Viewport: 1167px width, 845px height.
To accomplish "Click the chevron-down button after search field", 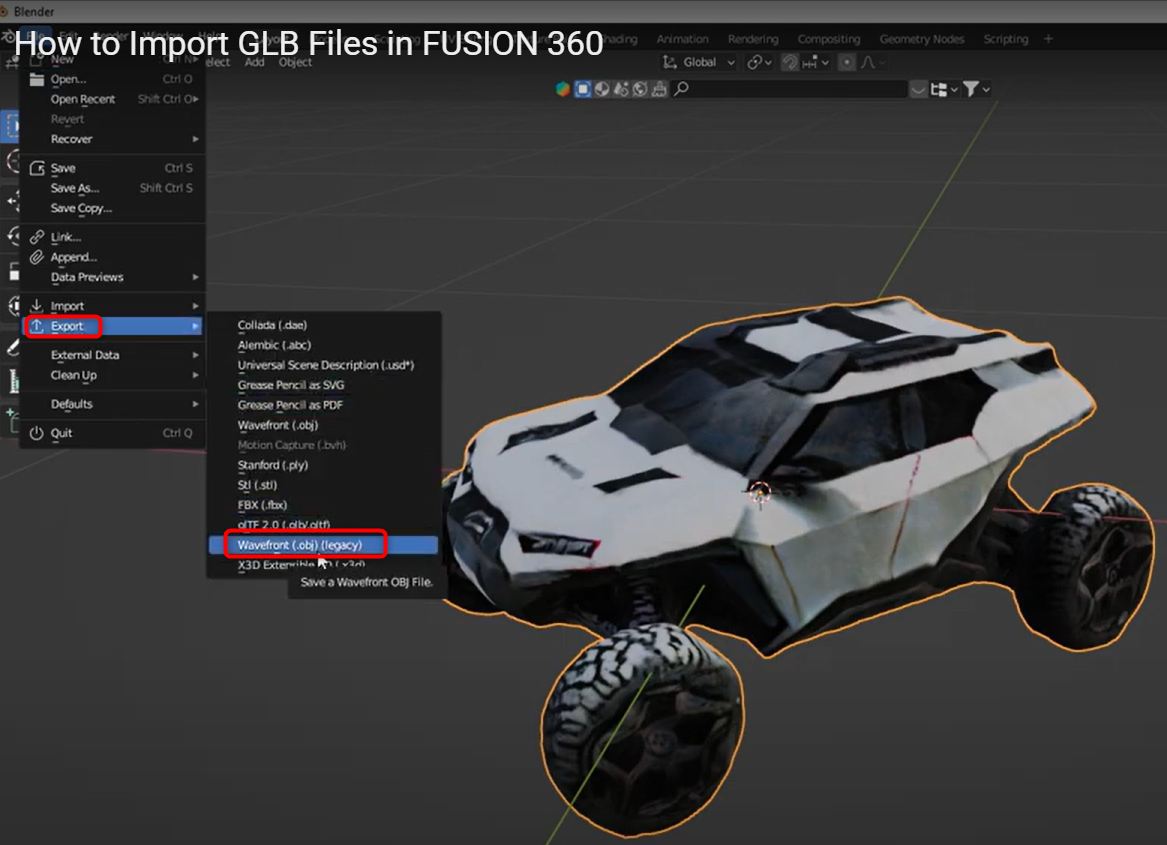I will click(918, 89).
